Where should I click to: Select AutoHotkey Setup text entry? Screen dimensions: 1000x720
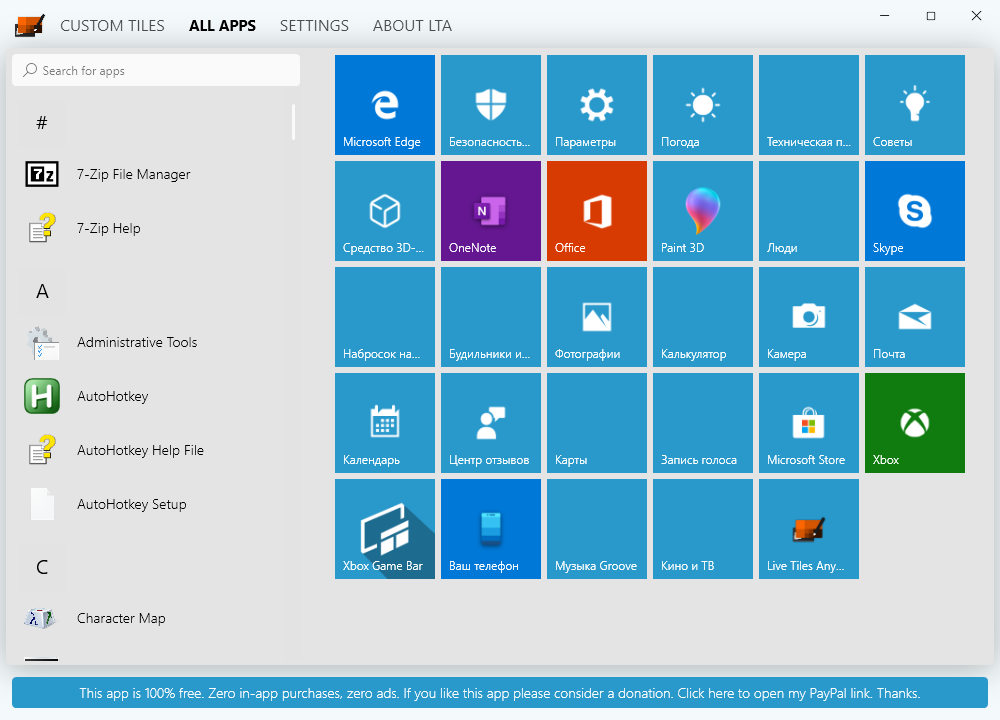pos(131,504)
